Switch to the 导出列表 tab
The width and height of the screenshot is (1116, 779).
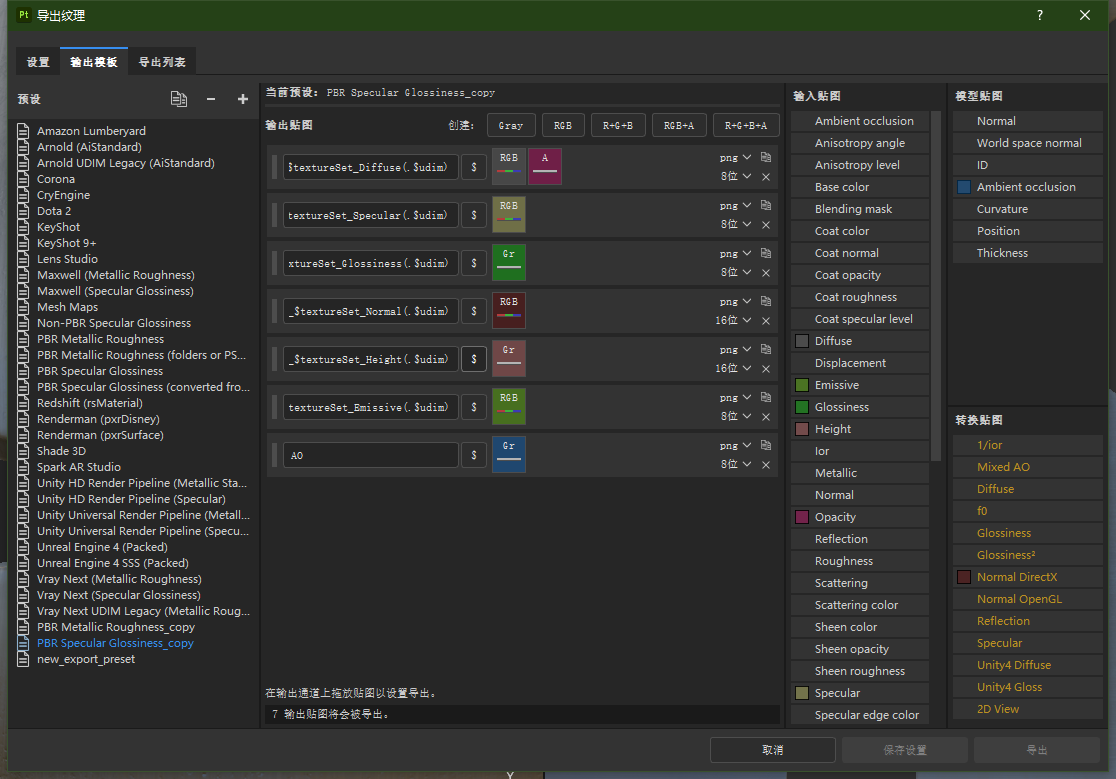point(162,62)
